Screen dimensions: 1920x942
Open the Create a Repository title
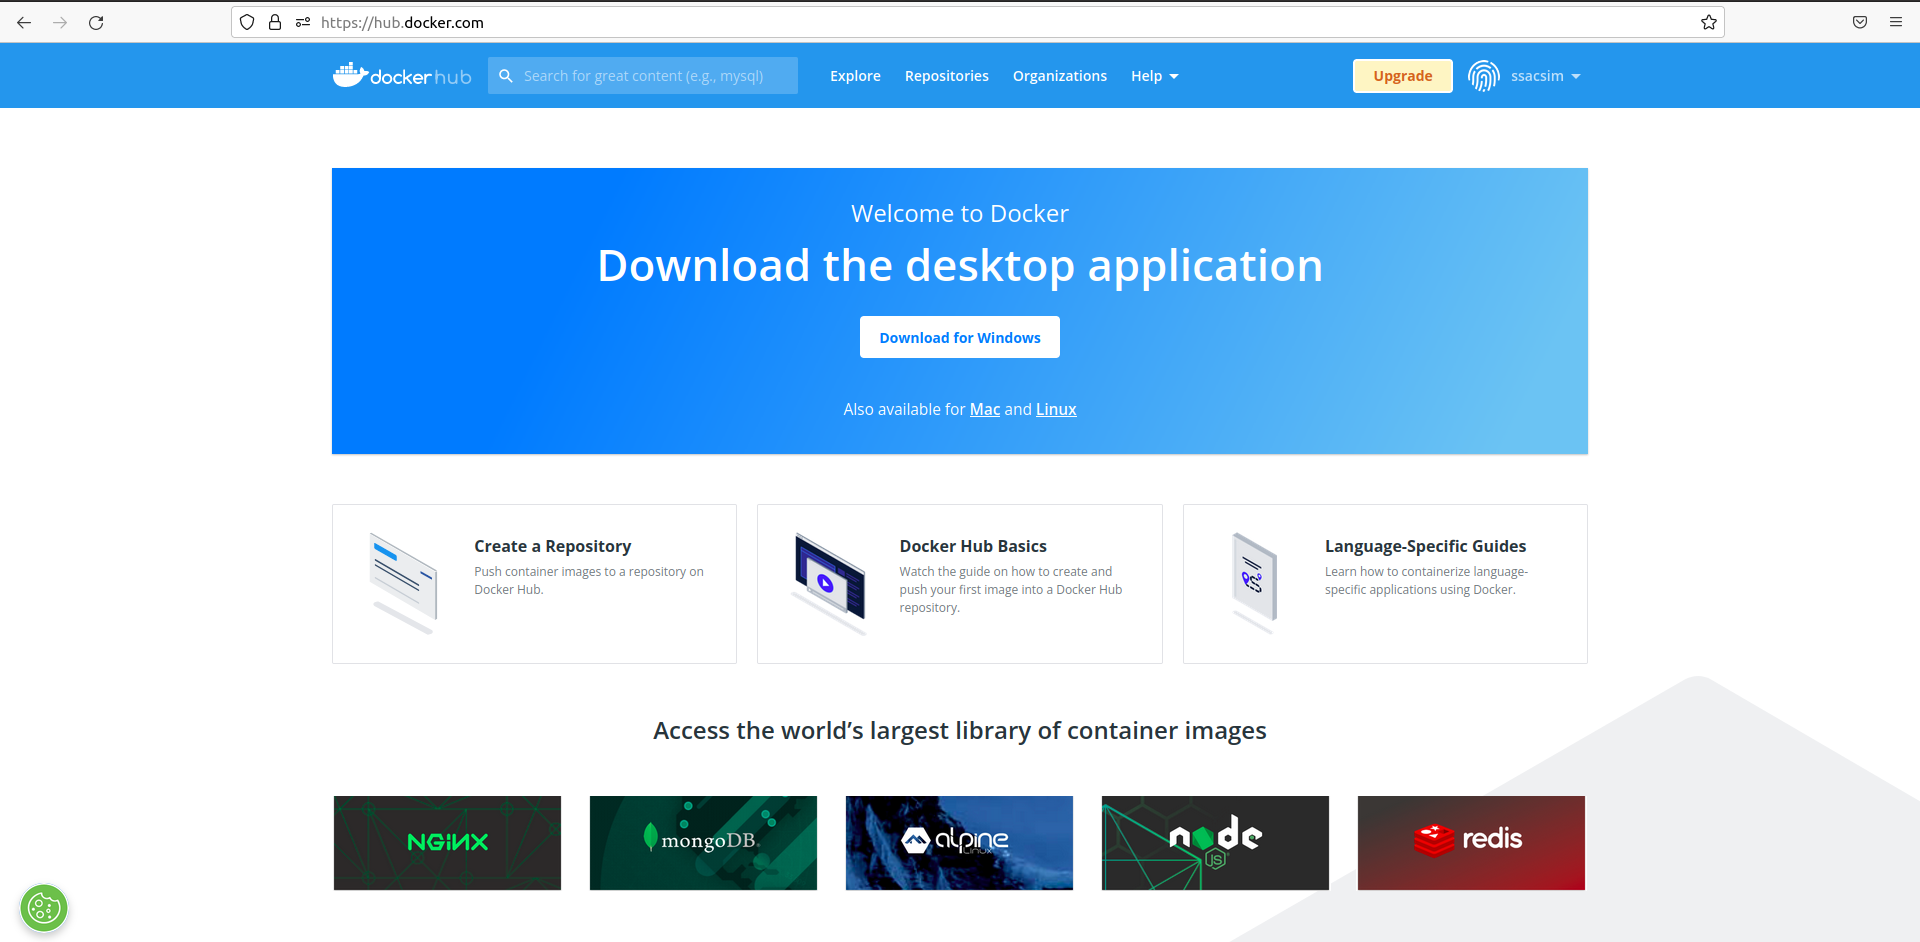click(x=552, y=546)
